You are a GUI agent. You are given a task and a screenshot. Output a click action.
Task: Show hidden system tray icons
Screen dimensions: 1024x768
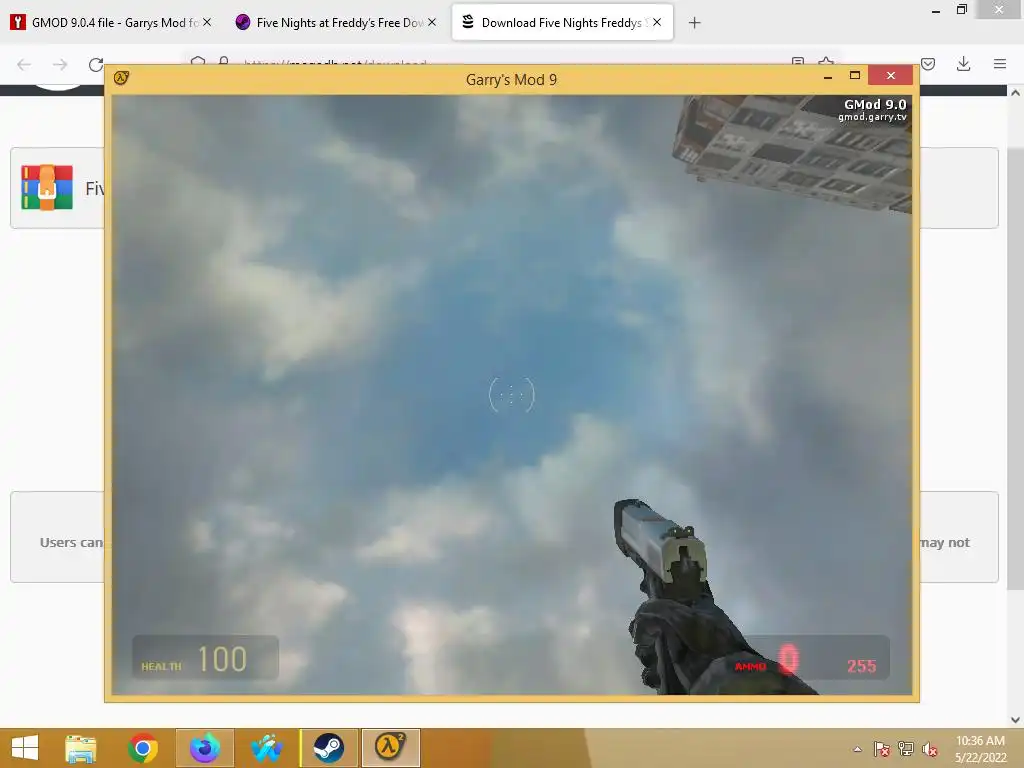[857, 749]
